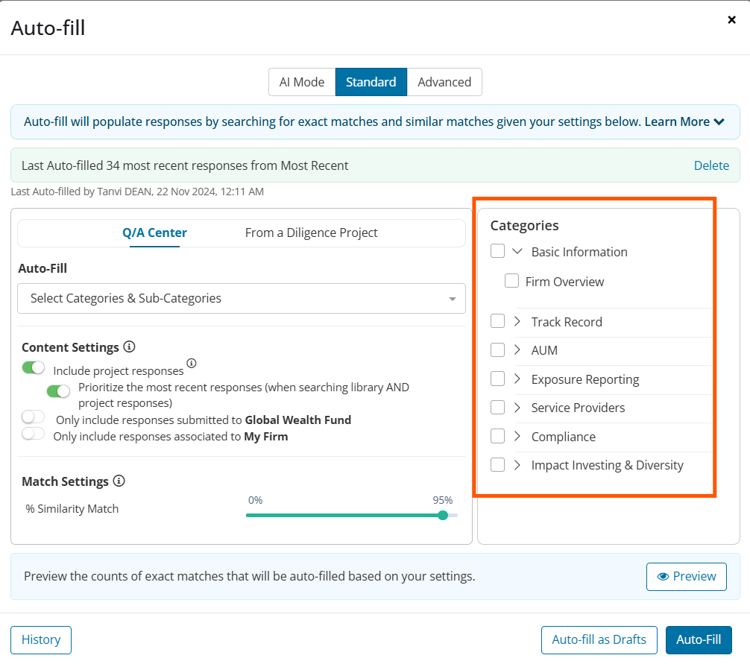The height and width of the screenshot is (664, 750).
Task: Expand the Learn More chevron
Action: pyautogui.click(x=718, y=122)
